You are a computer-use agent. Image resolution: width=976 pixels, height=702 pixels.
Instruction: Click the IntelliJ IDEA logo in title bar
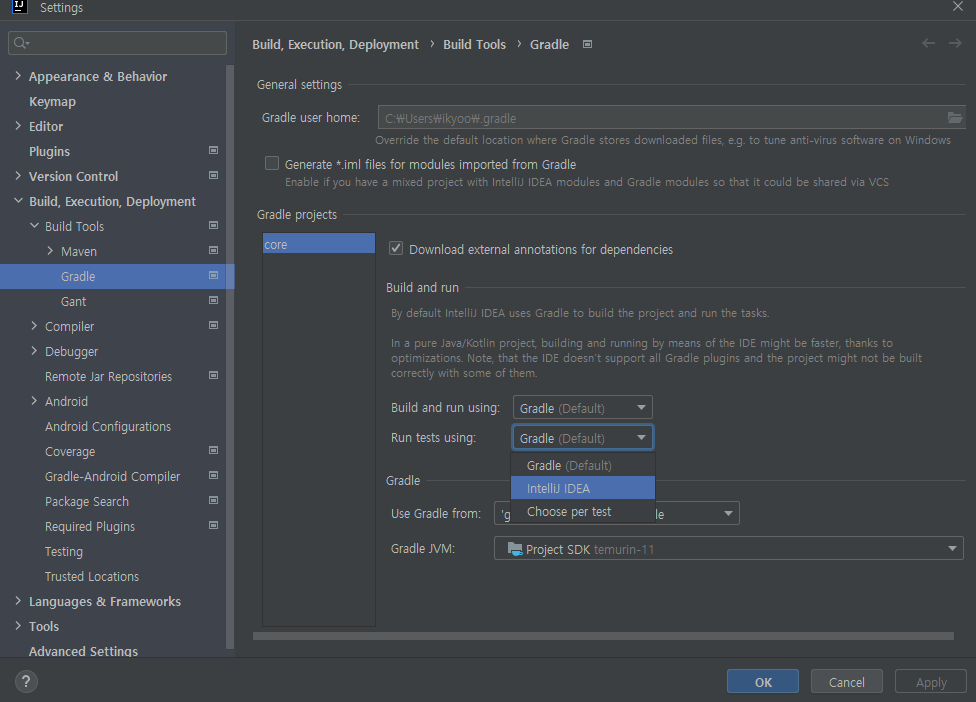click(x=19, y=6)
